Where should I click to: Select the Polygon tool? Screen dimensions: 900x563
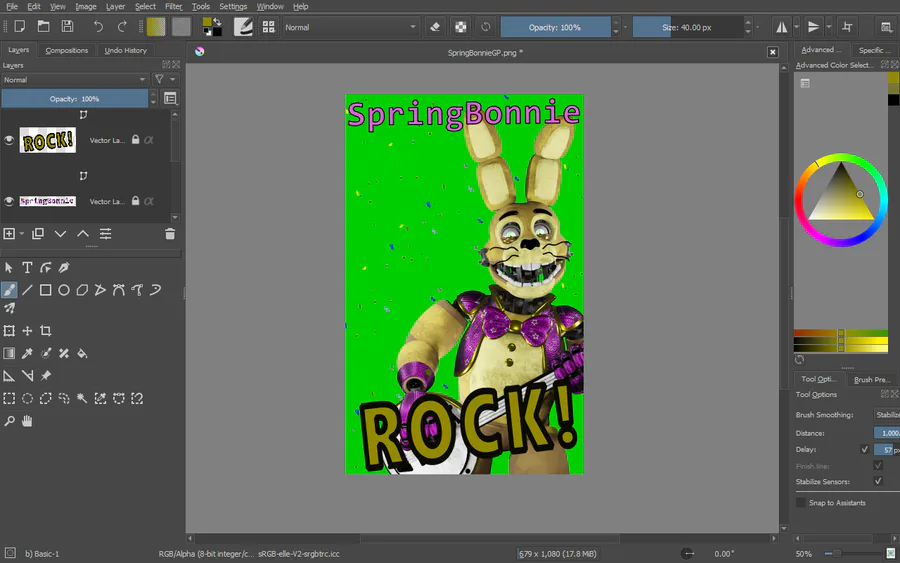[82, 290]
